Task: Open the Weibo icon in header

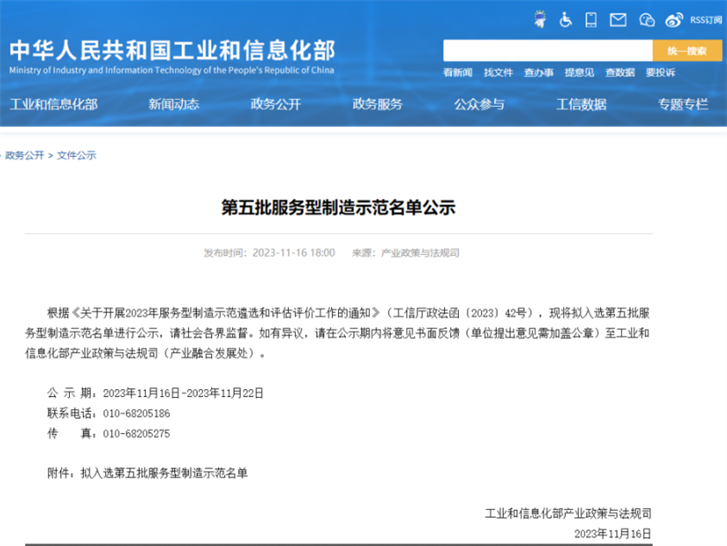Action: 674,20
